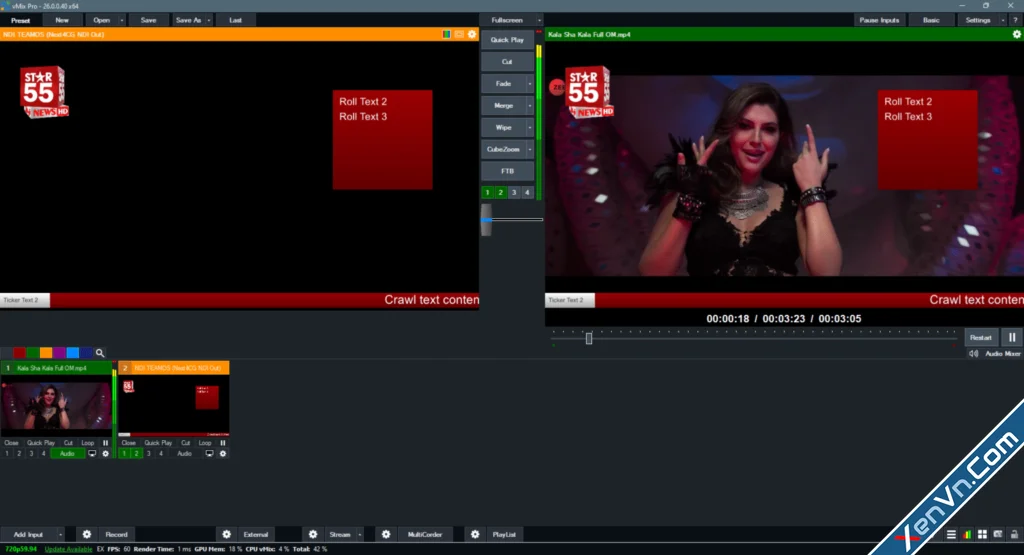Image resolution: width=1024 pixels, height=555 pixels.
Task: Open the list view icon in bottom bar
Action: 952,534
